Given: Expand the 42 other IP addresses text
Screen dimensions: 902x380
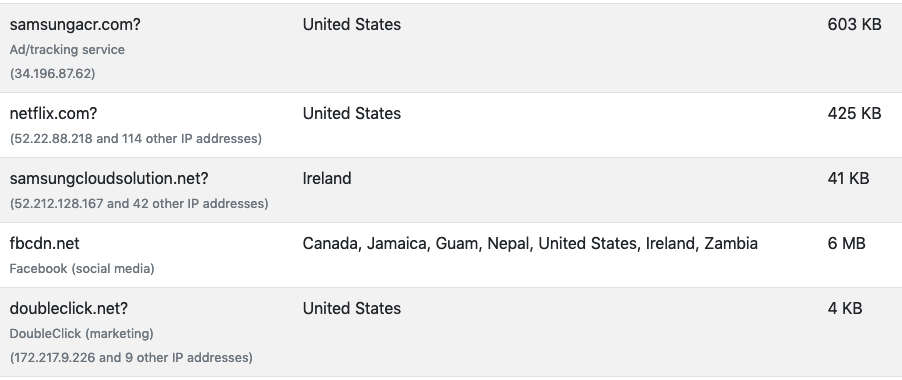Looking at the screenshot, I should 200,204.
